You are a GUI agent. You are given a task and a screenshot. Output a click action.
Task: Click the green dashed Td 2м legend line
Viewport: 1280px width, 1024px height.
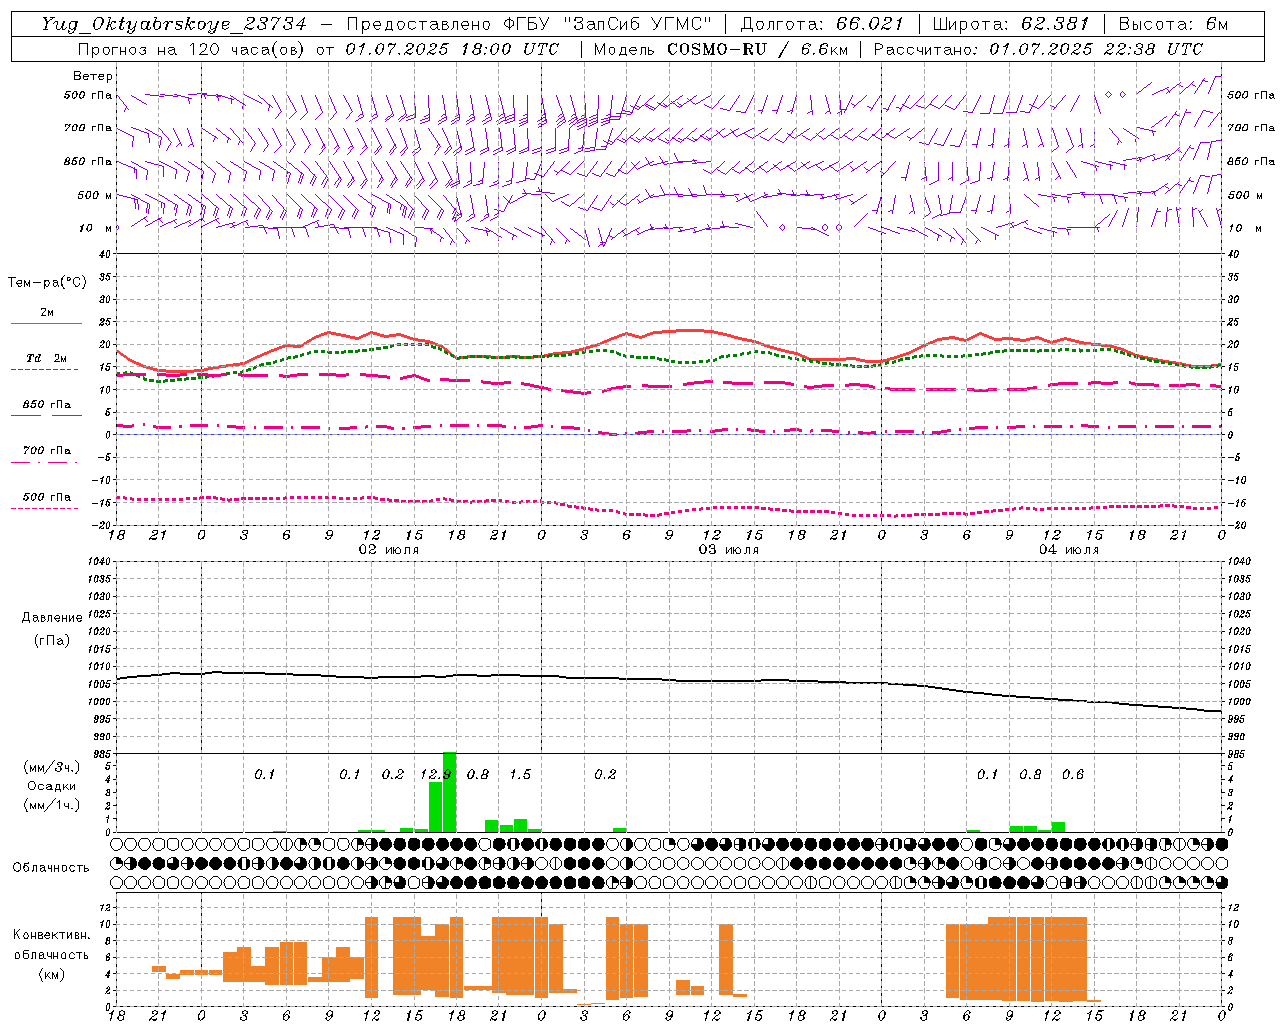(x=44, y=369)
